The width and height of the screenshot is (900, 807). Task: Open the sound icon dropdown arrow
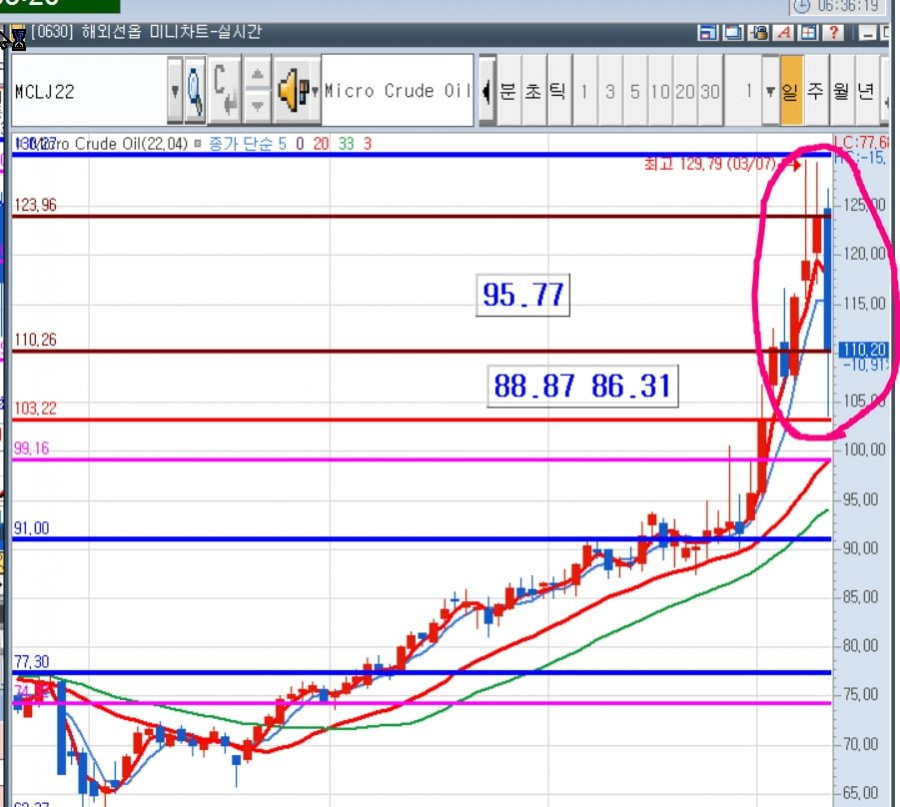(315, 91)
